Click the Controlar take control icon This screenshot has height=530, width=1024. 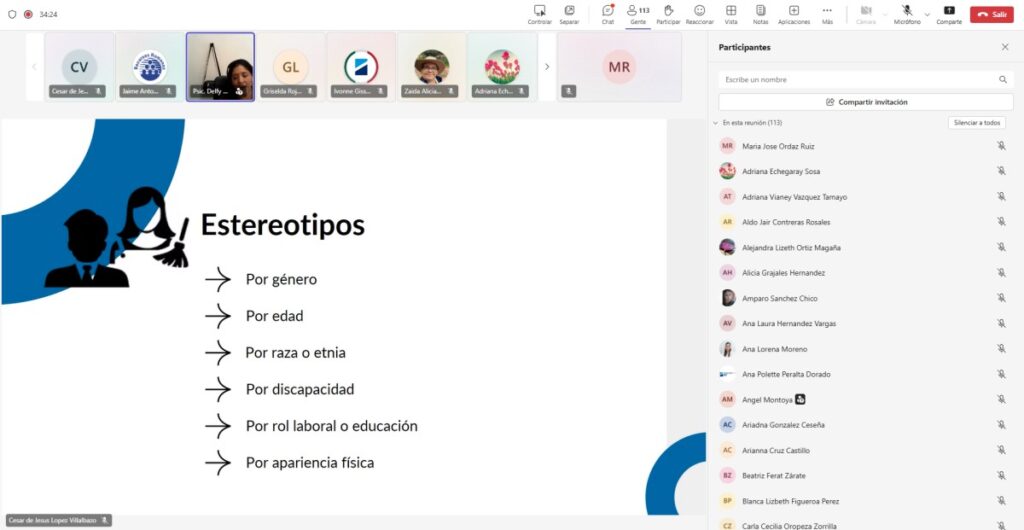click(540, 13)
